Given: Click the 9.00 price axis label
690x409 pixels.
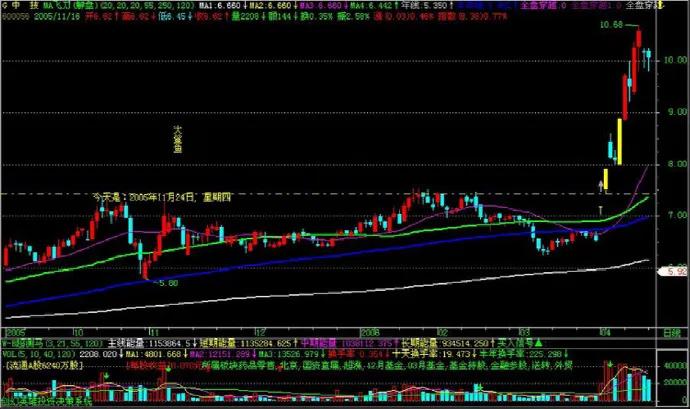Looking at the screenshot, I should [675, 112].
